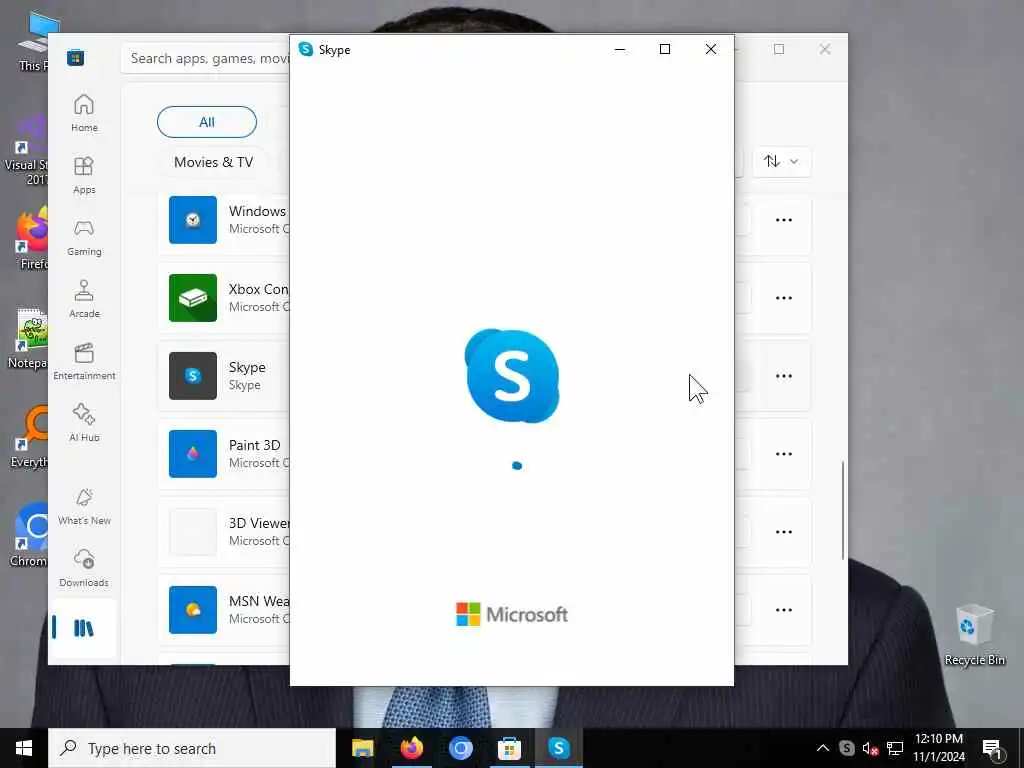Open the Windows Start menu

pos(24,748)
